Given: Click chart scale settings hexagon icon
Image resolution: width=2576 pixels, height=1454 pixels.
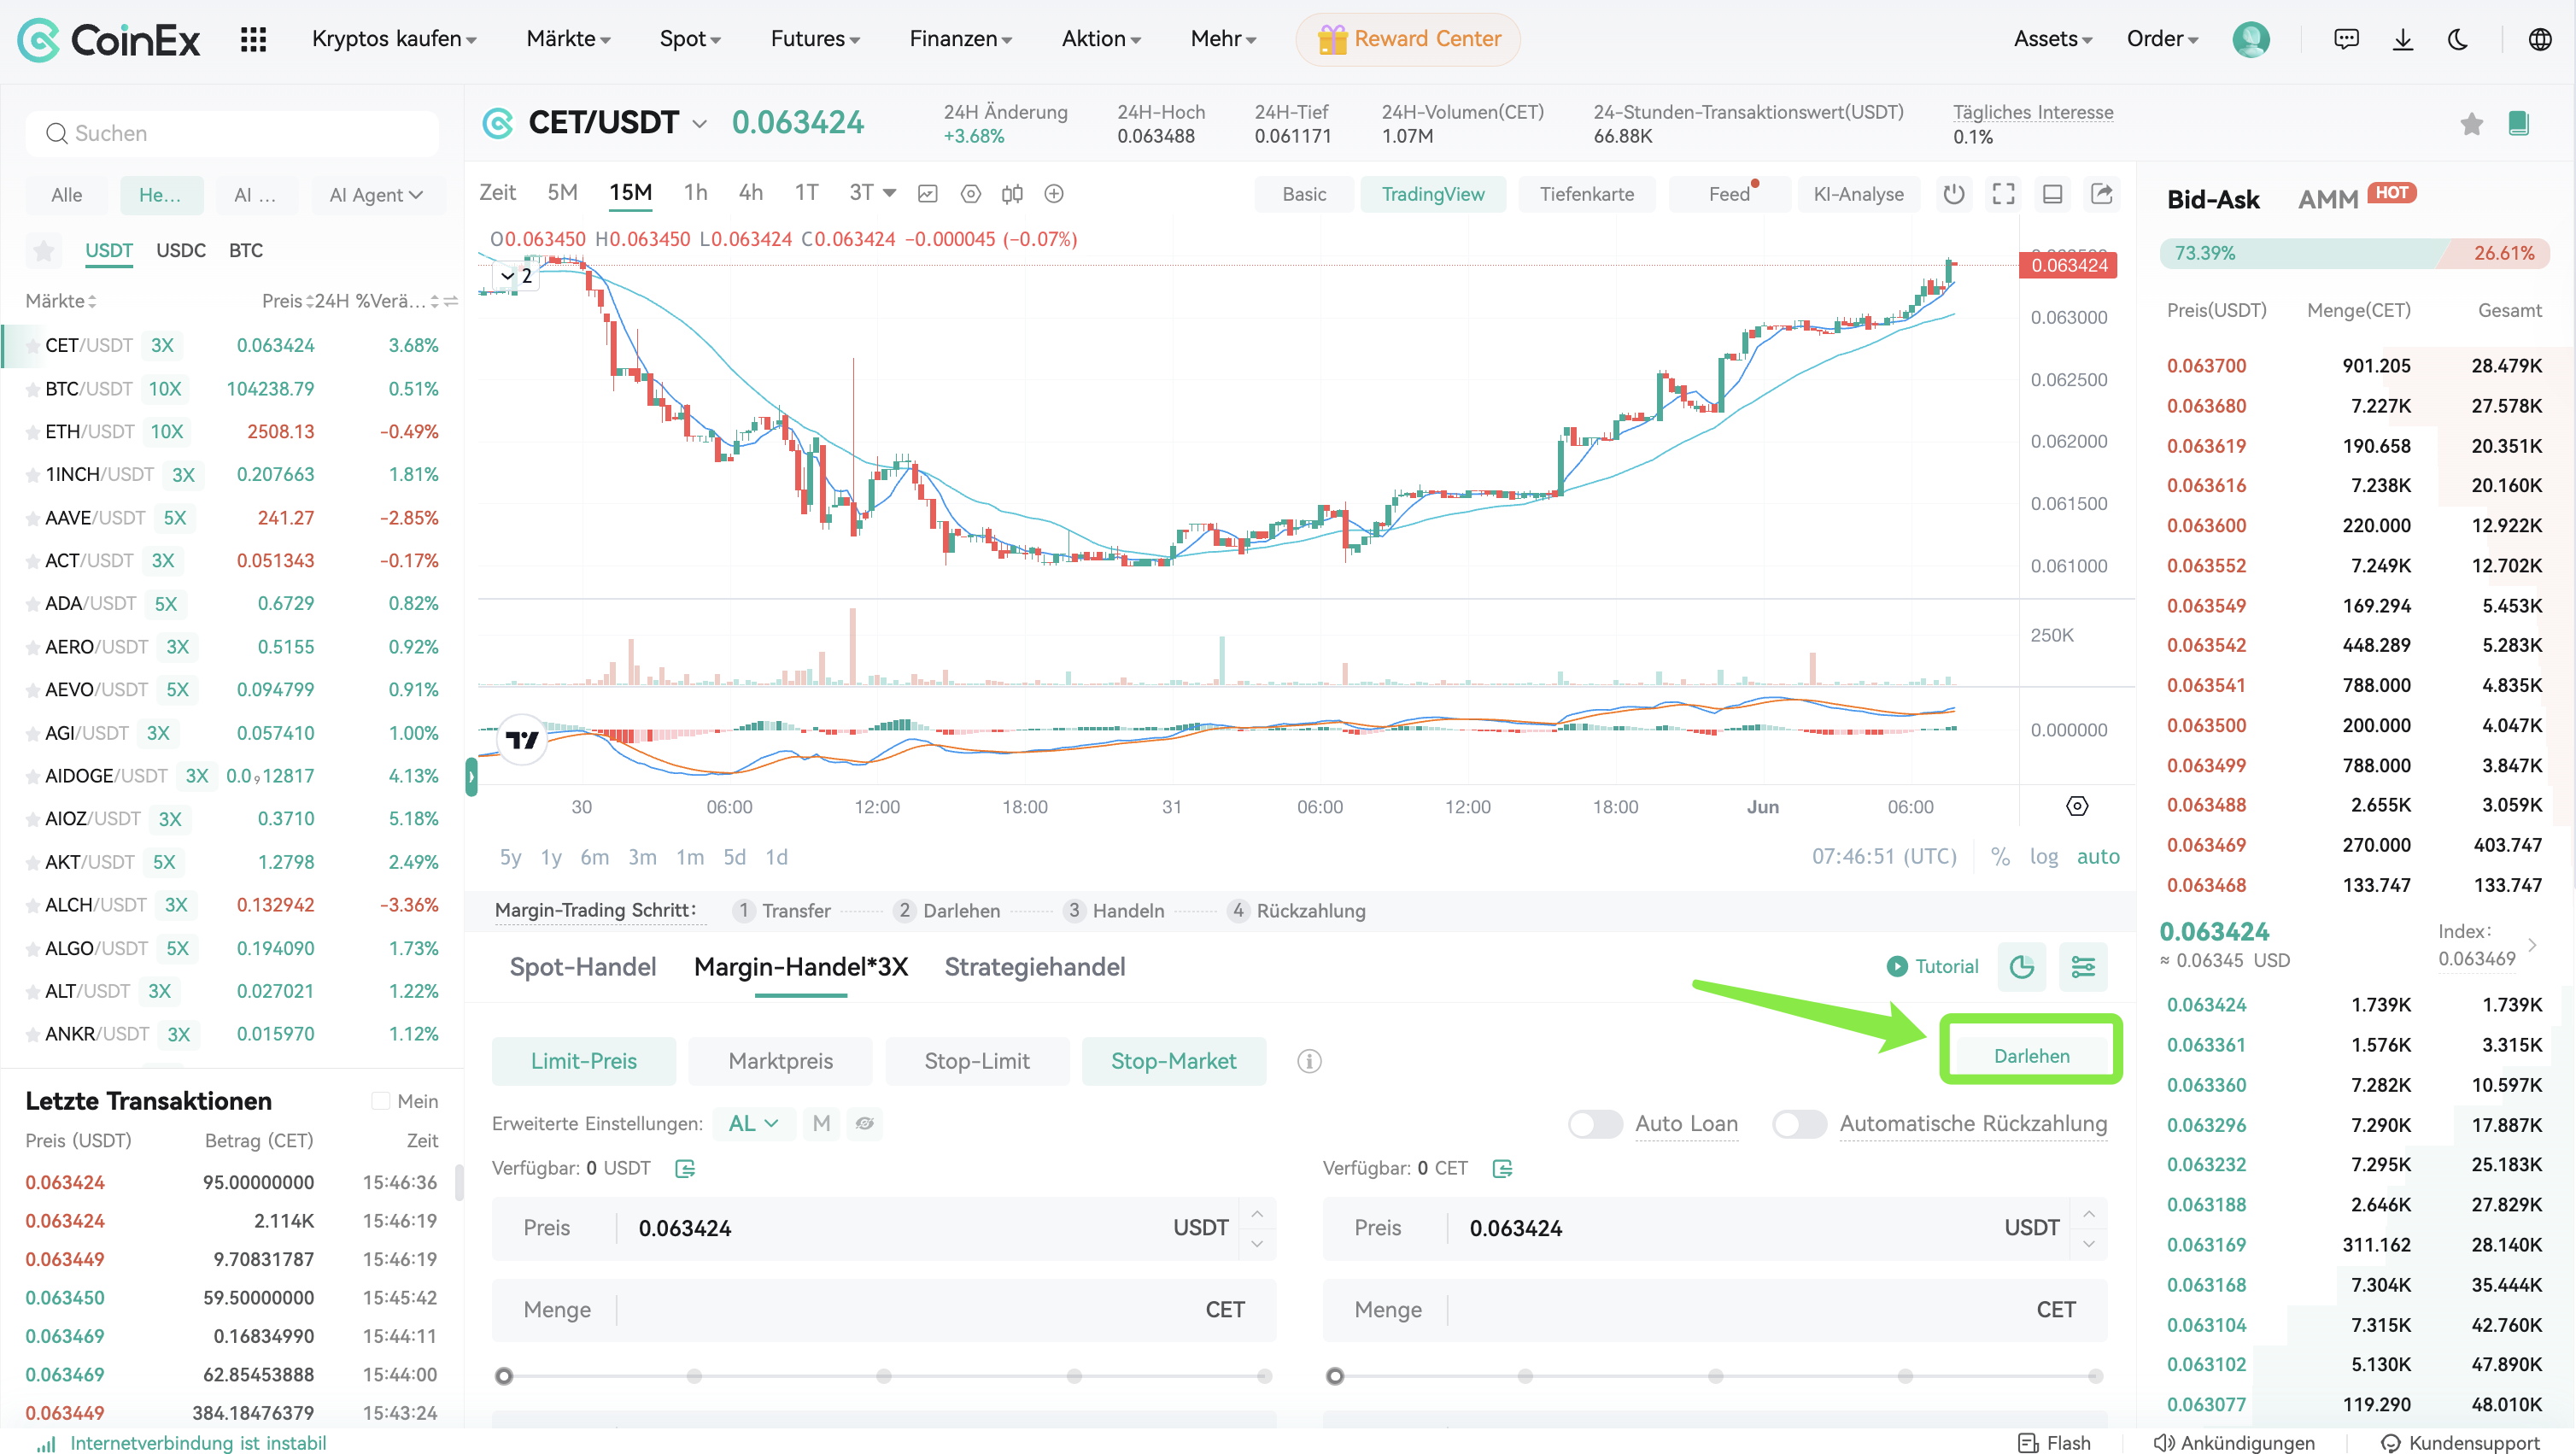Looking at the screenshot, I should (x=2077, y=806).
